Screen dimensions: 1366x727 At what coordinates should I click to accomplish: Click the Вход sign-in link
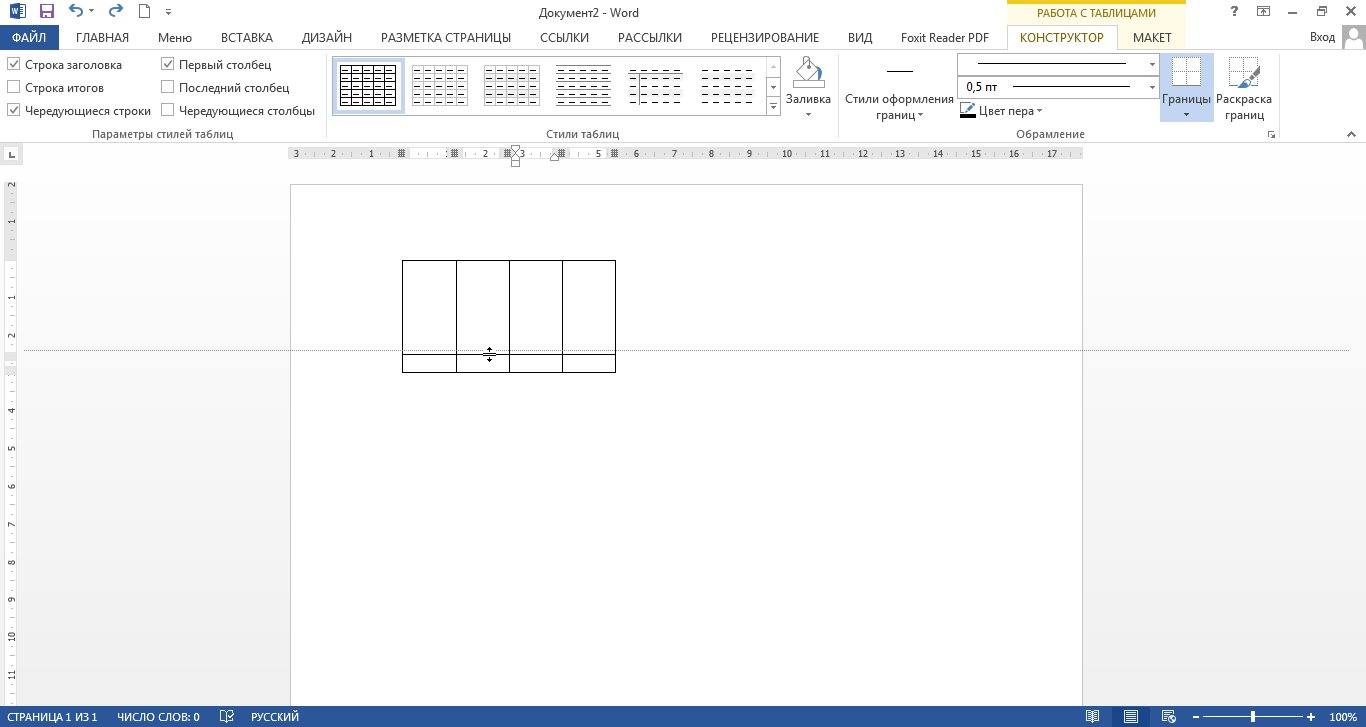(x=1322, y=37)
